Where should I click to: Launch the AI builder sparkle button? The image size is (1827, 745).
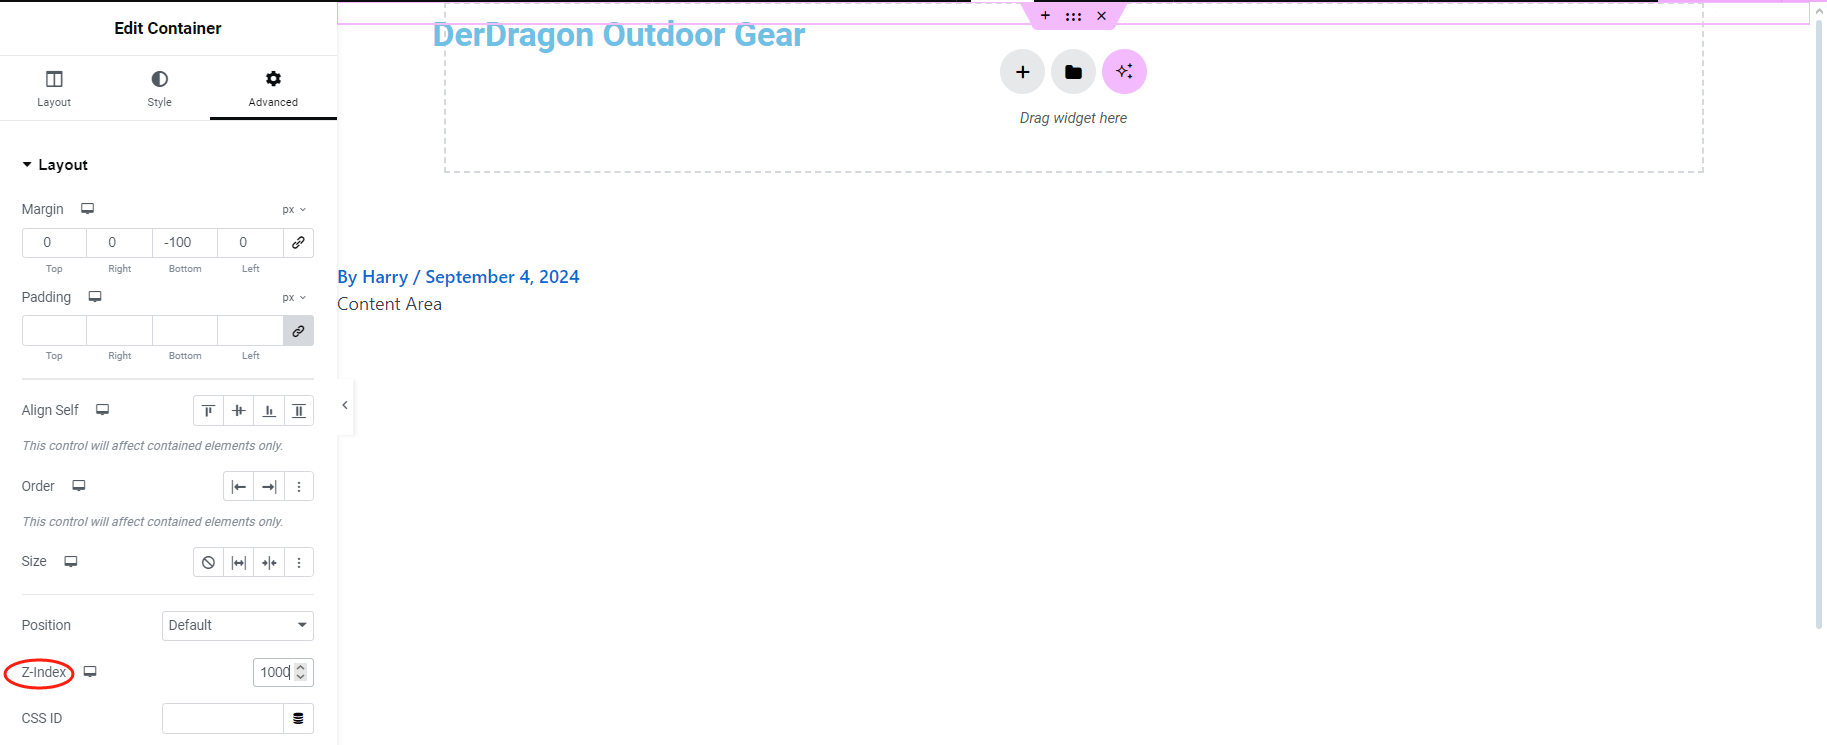[x=1124, y=72]
